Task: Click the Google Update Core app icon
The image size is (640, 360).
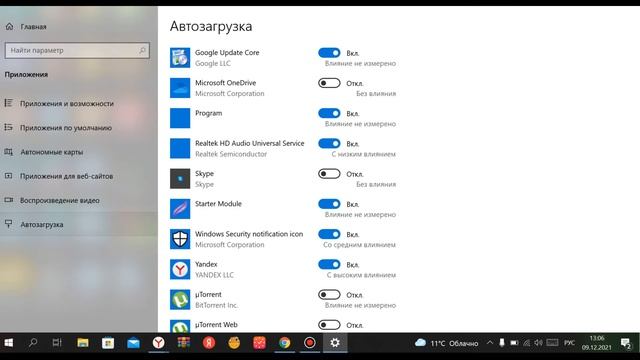Action: click(x=180, y=58)
